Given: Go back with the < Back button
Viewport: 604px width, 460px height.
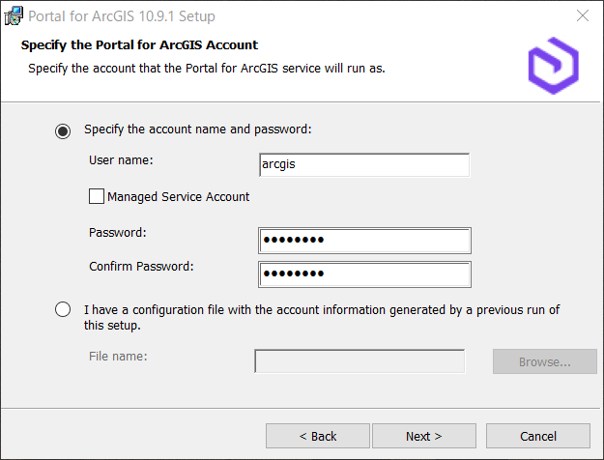Looking at the screenshot, I should click(318, 436).
